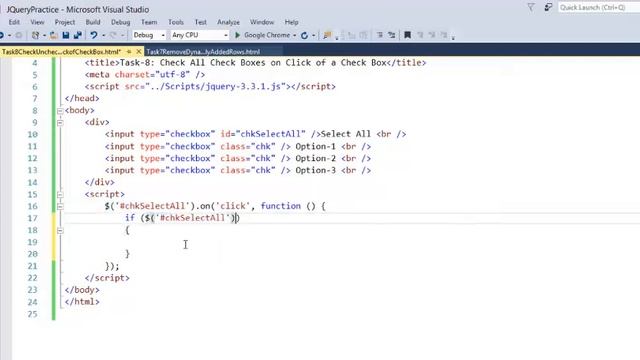Open the Help menu
This screenshot has height=360, width=640.
coord(291,22)
